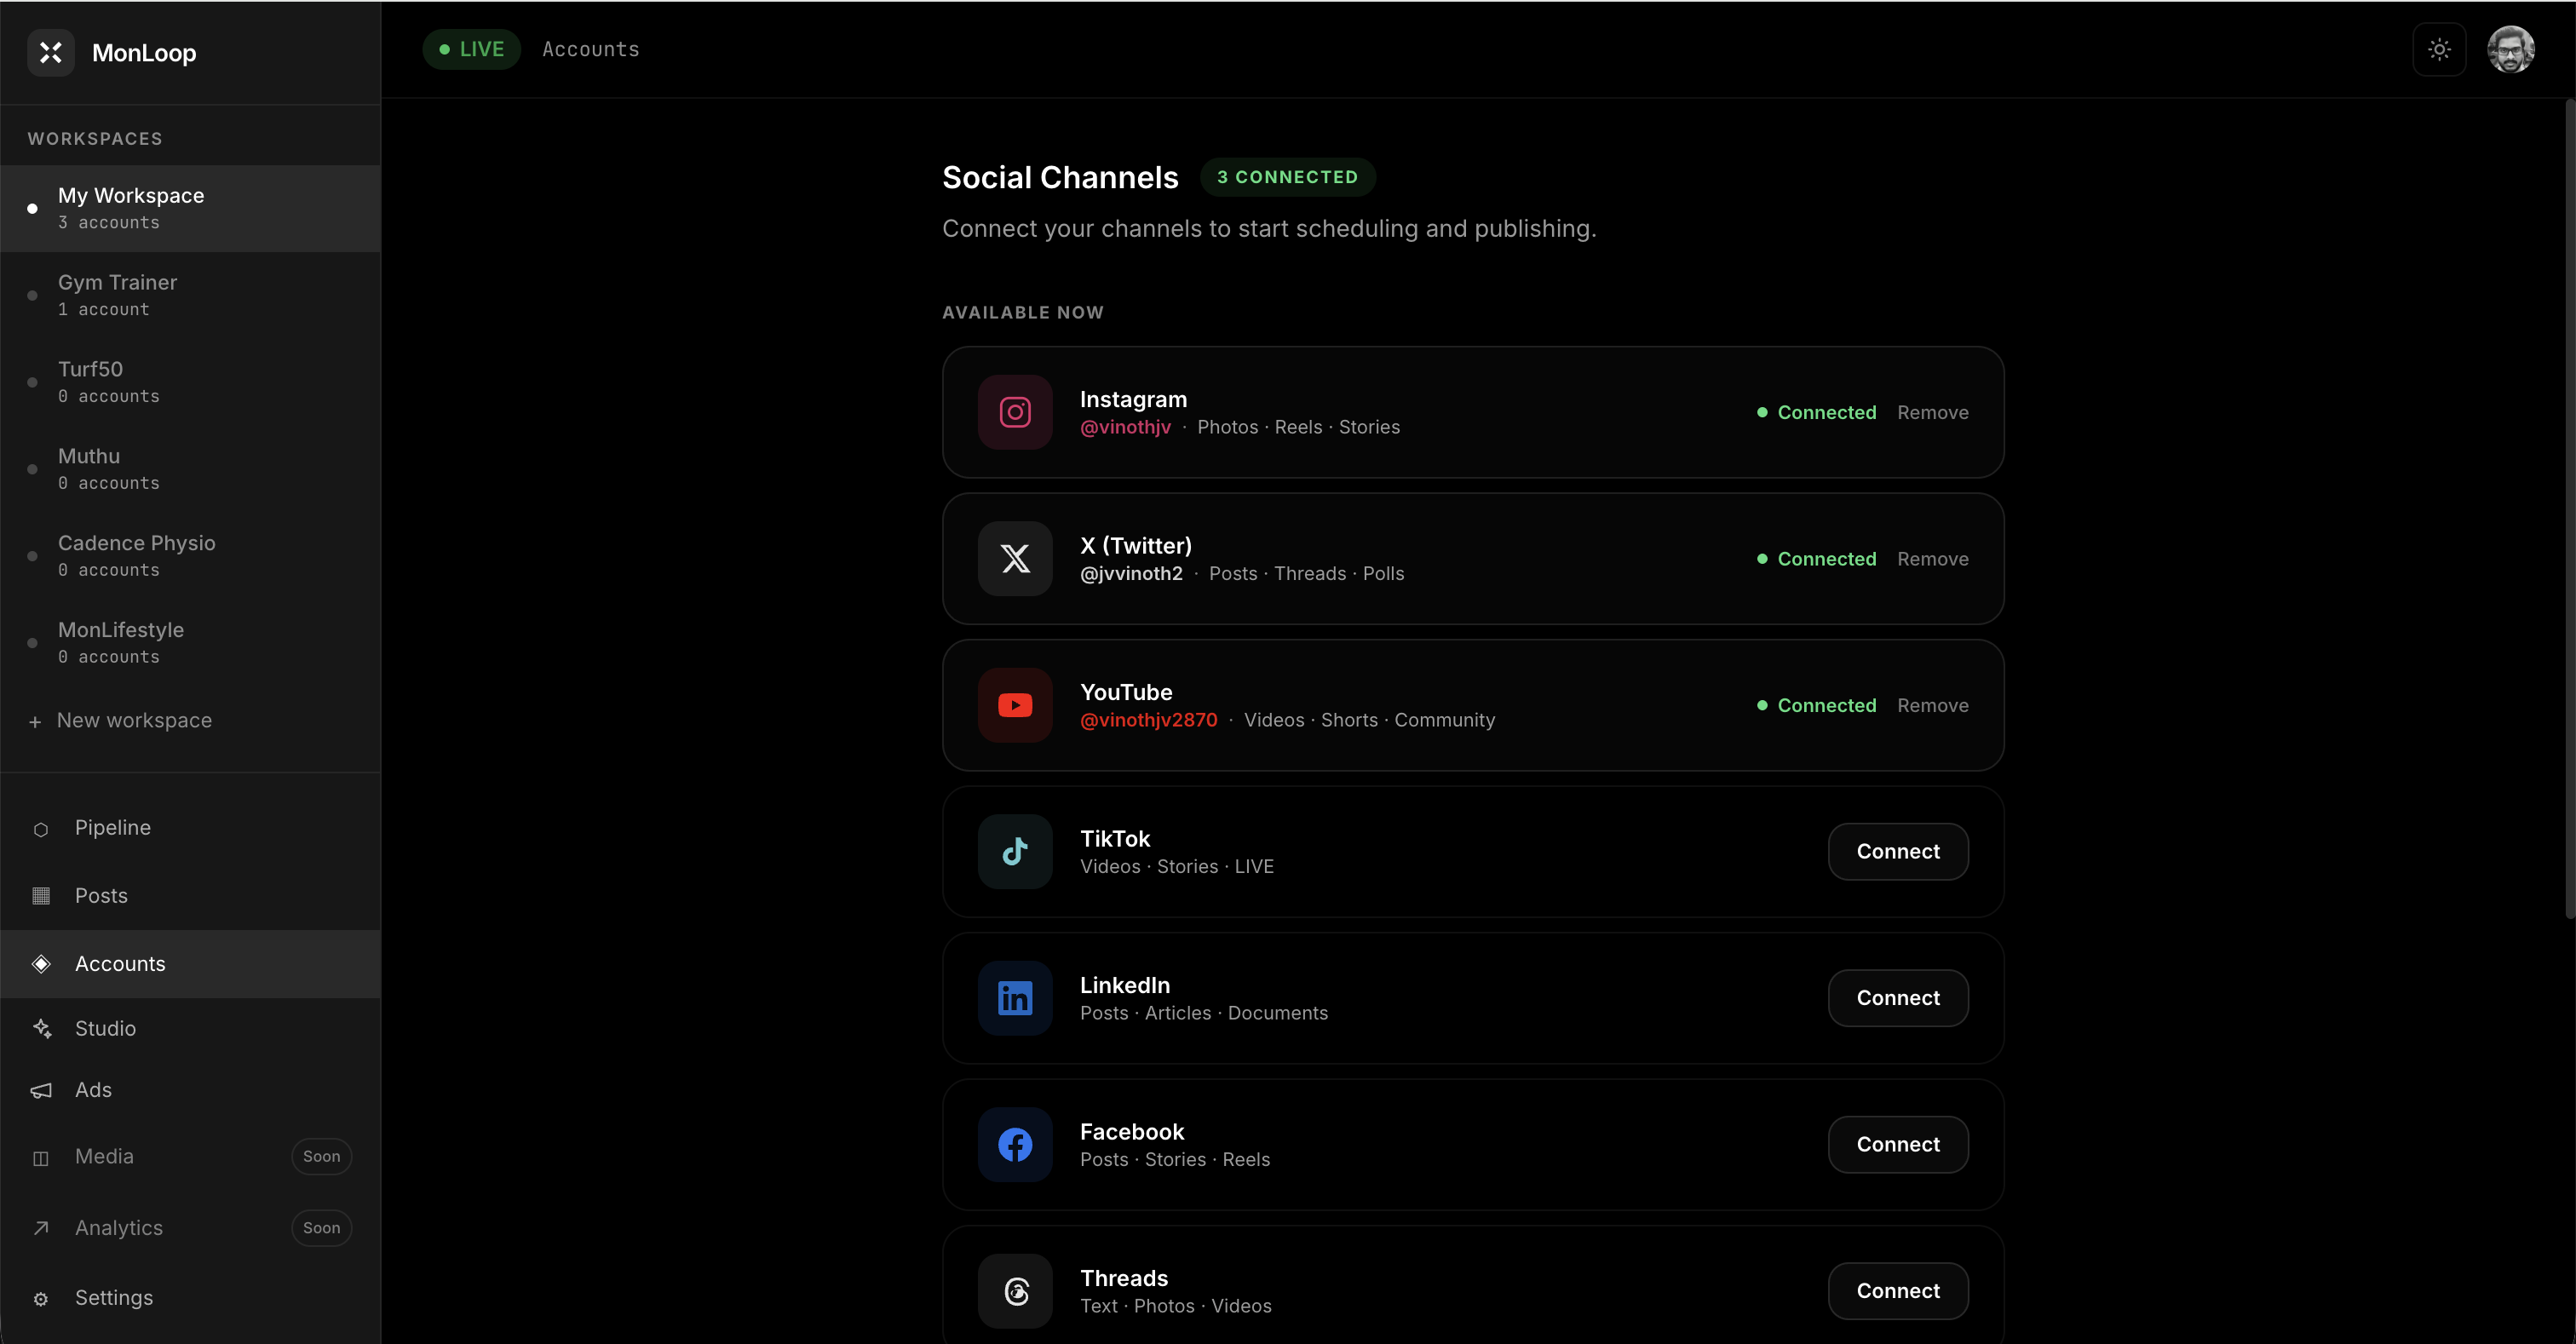Viewport: 2576px width, 1344px height.
Task: Click the @vinothjv2870 YouTube handle
Action: (1149, 720)
